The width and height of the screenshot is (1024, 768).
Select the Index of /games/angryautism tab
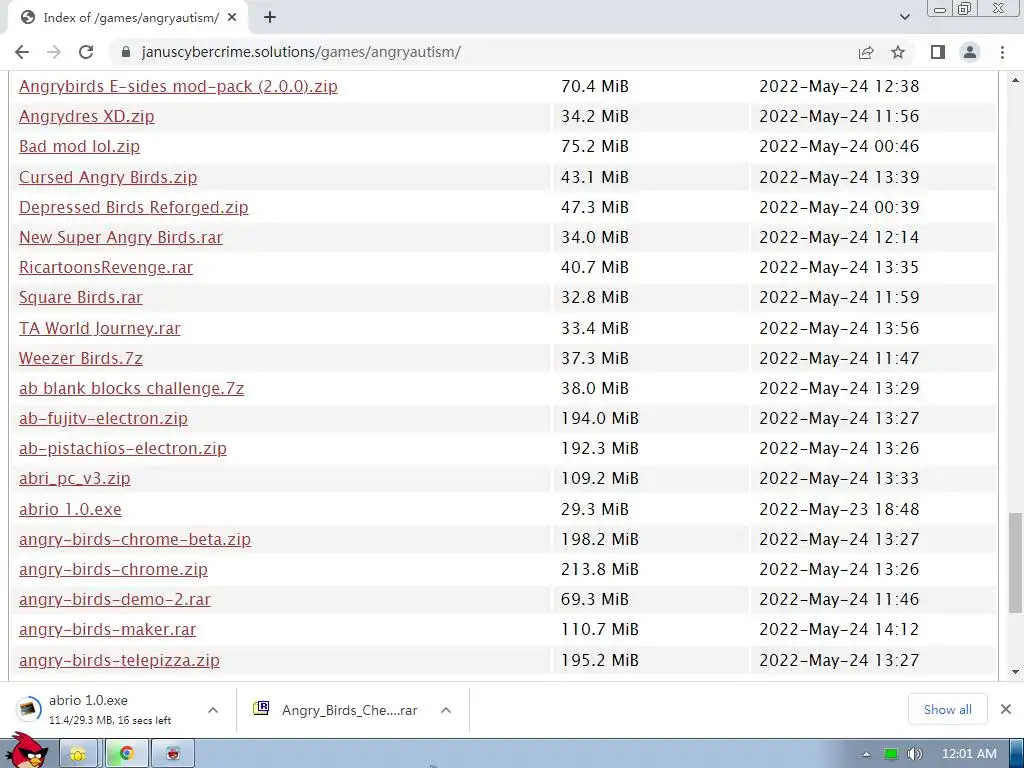pos(127,18)
